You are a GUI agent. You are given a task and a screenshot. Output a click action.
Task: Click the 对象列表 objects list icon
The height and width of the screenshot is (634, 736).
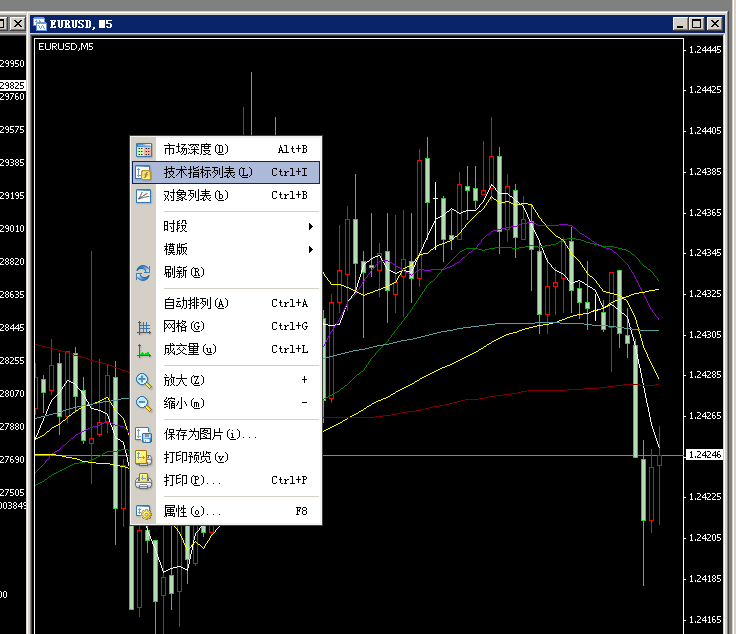click(x=144, y=196)
